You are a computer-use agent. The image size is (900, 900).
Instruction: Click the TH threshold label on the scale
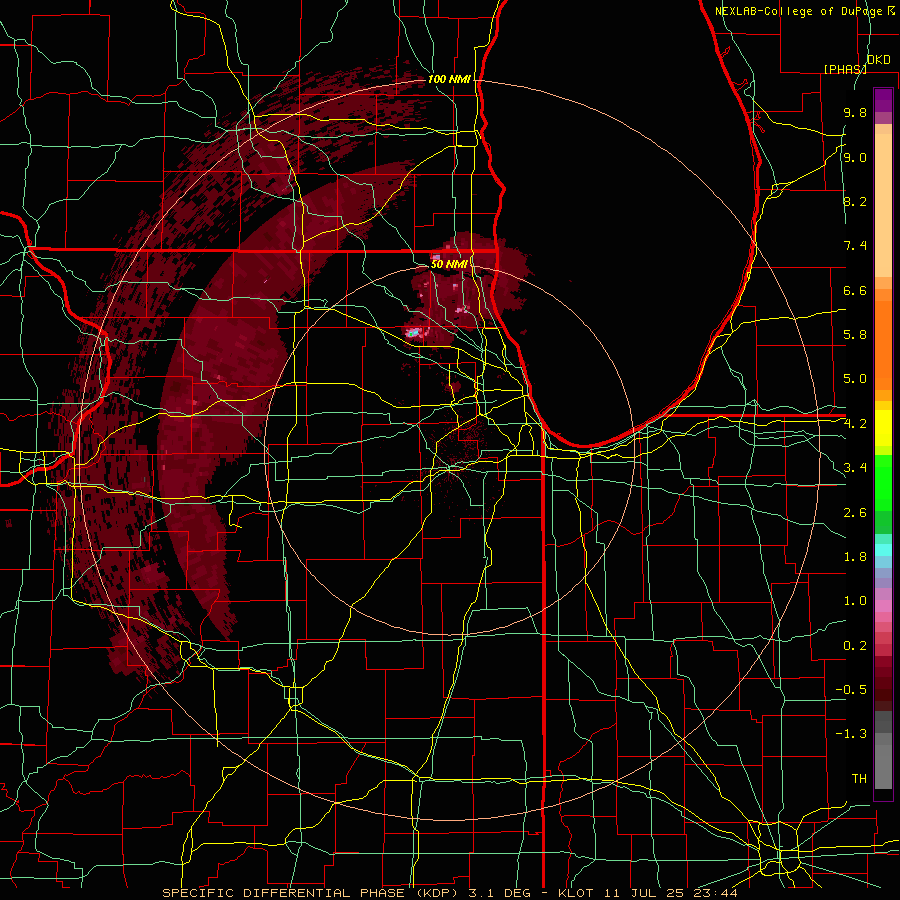(859, 779)
